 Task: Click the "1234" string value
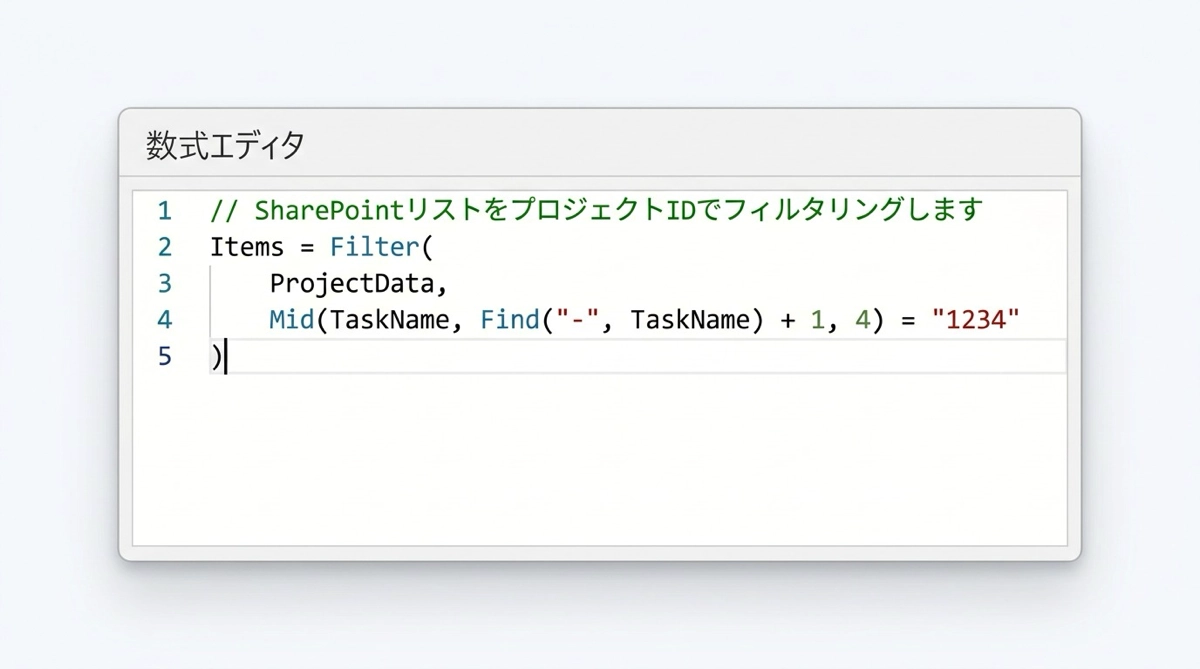pos(975,320)
